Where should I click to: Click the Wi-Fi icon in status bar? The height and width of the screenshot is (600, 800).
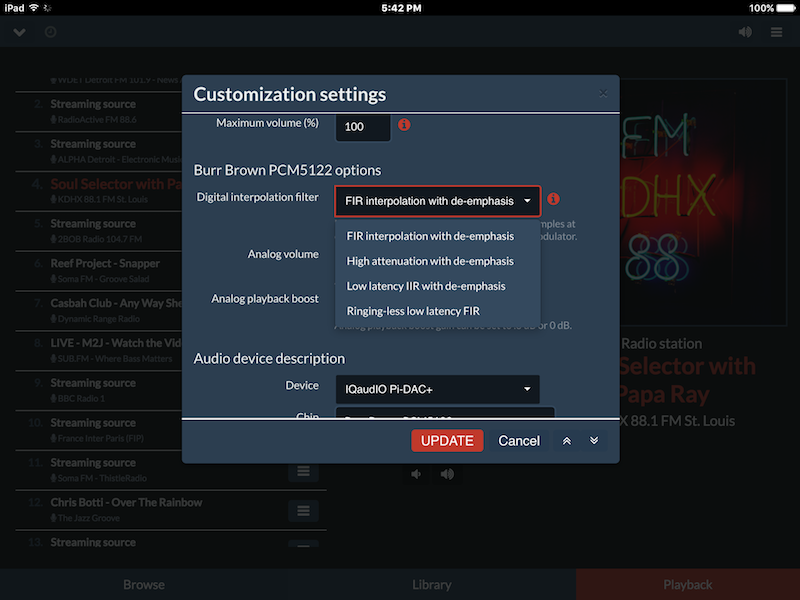click(34, 8)
